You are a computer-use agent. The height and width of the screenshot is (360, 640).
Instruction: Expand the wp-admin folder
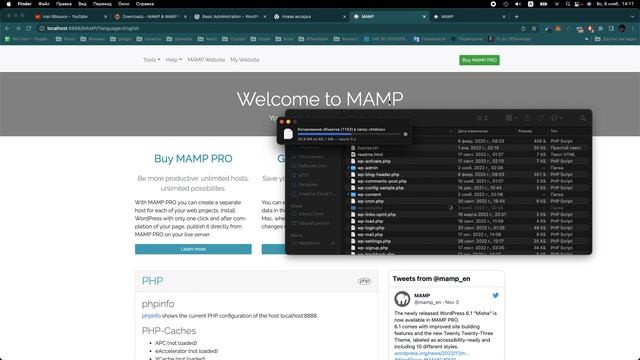click(349, 168)
